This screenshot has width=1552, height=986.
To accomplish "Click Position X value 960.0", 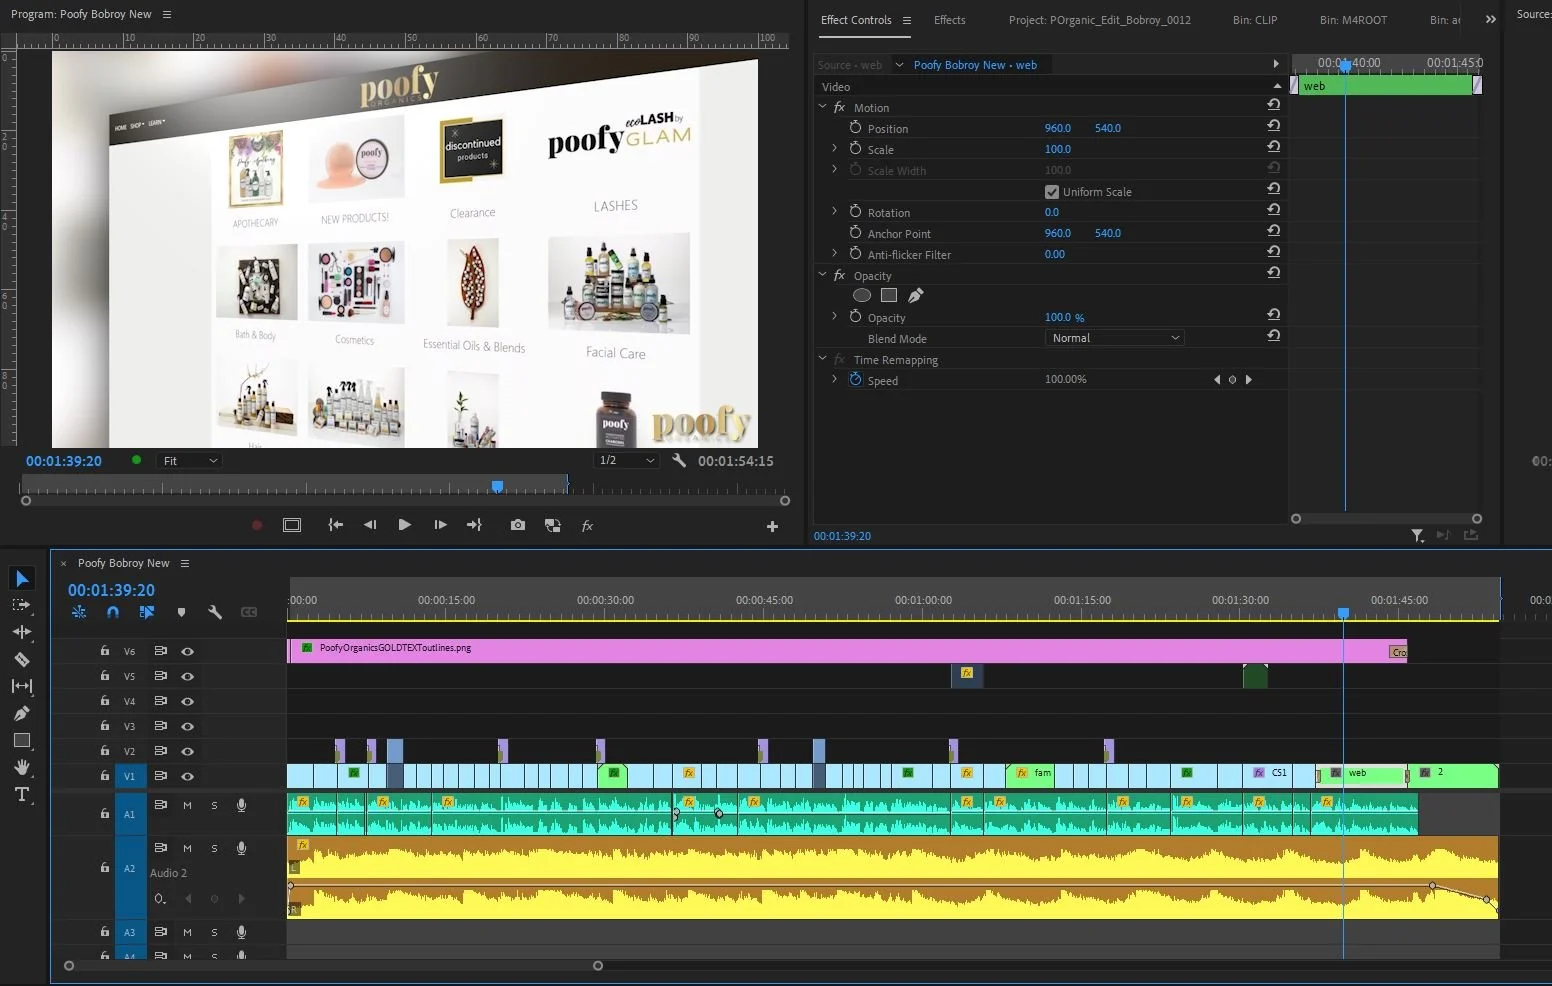I will [x=1057, y=128].
